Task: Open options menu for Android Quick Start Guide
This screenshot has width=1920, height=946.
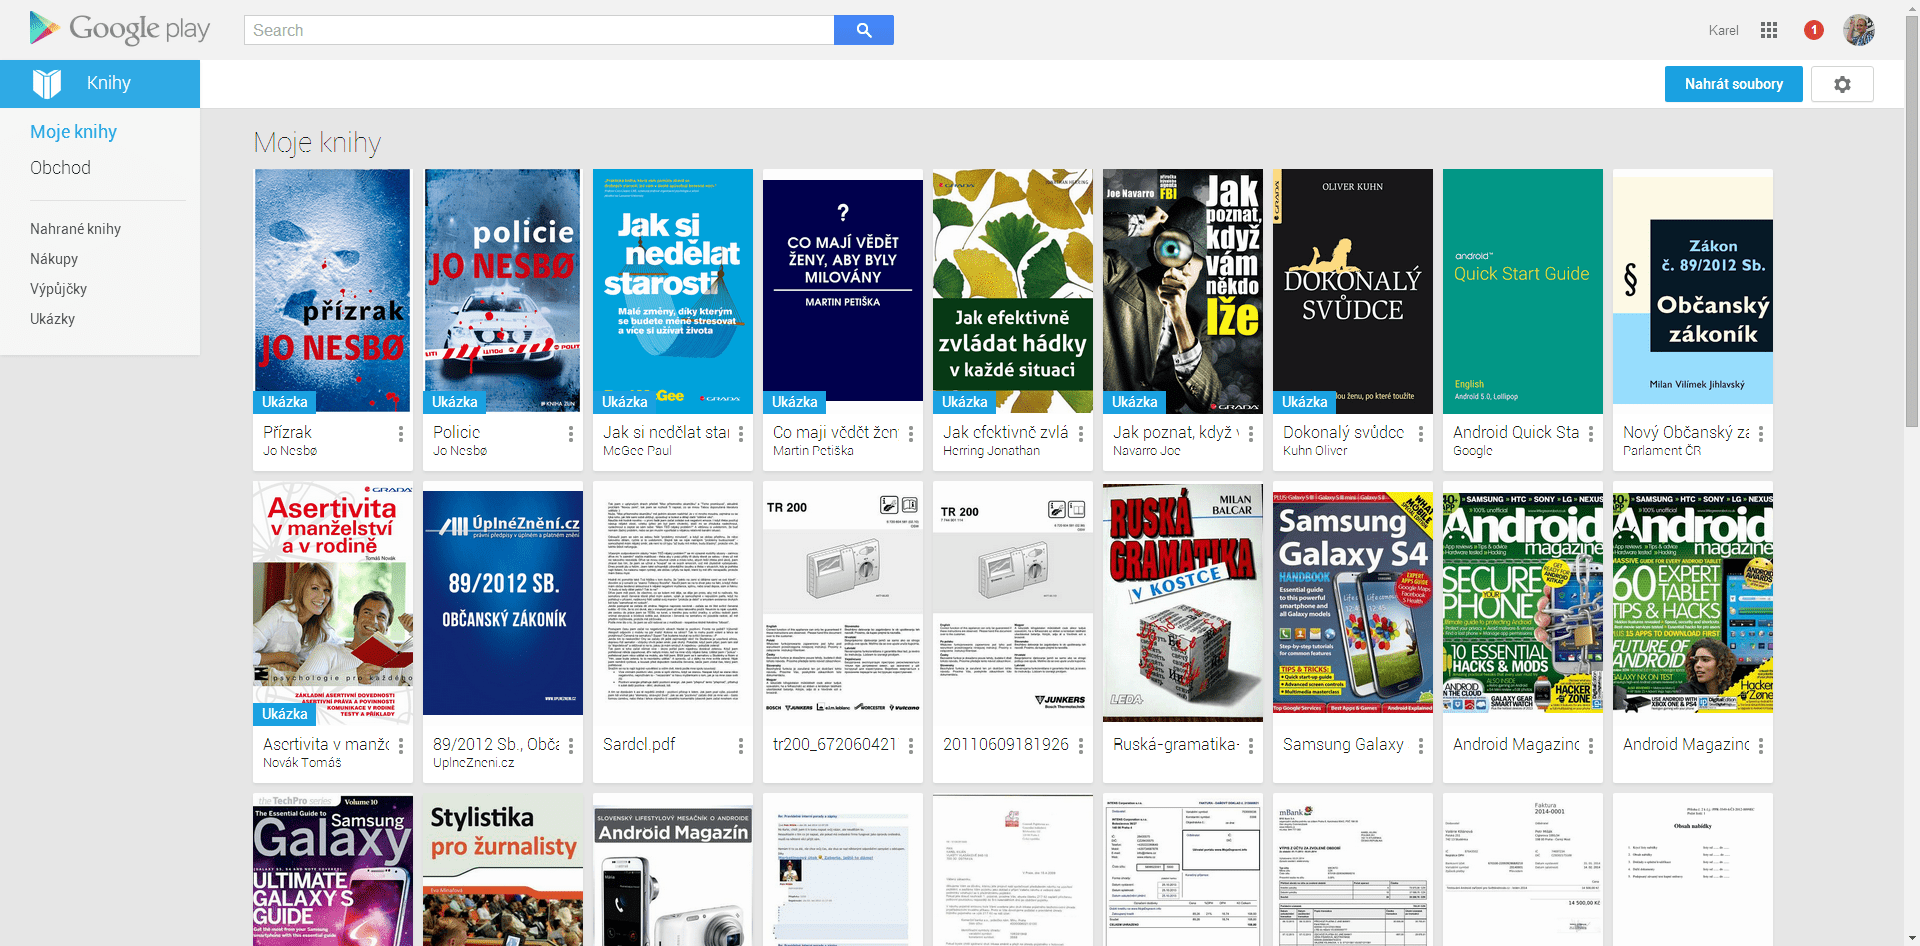Action: (1591, 434)
